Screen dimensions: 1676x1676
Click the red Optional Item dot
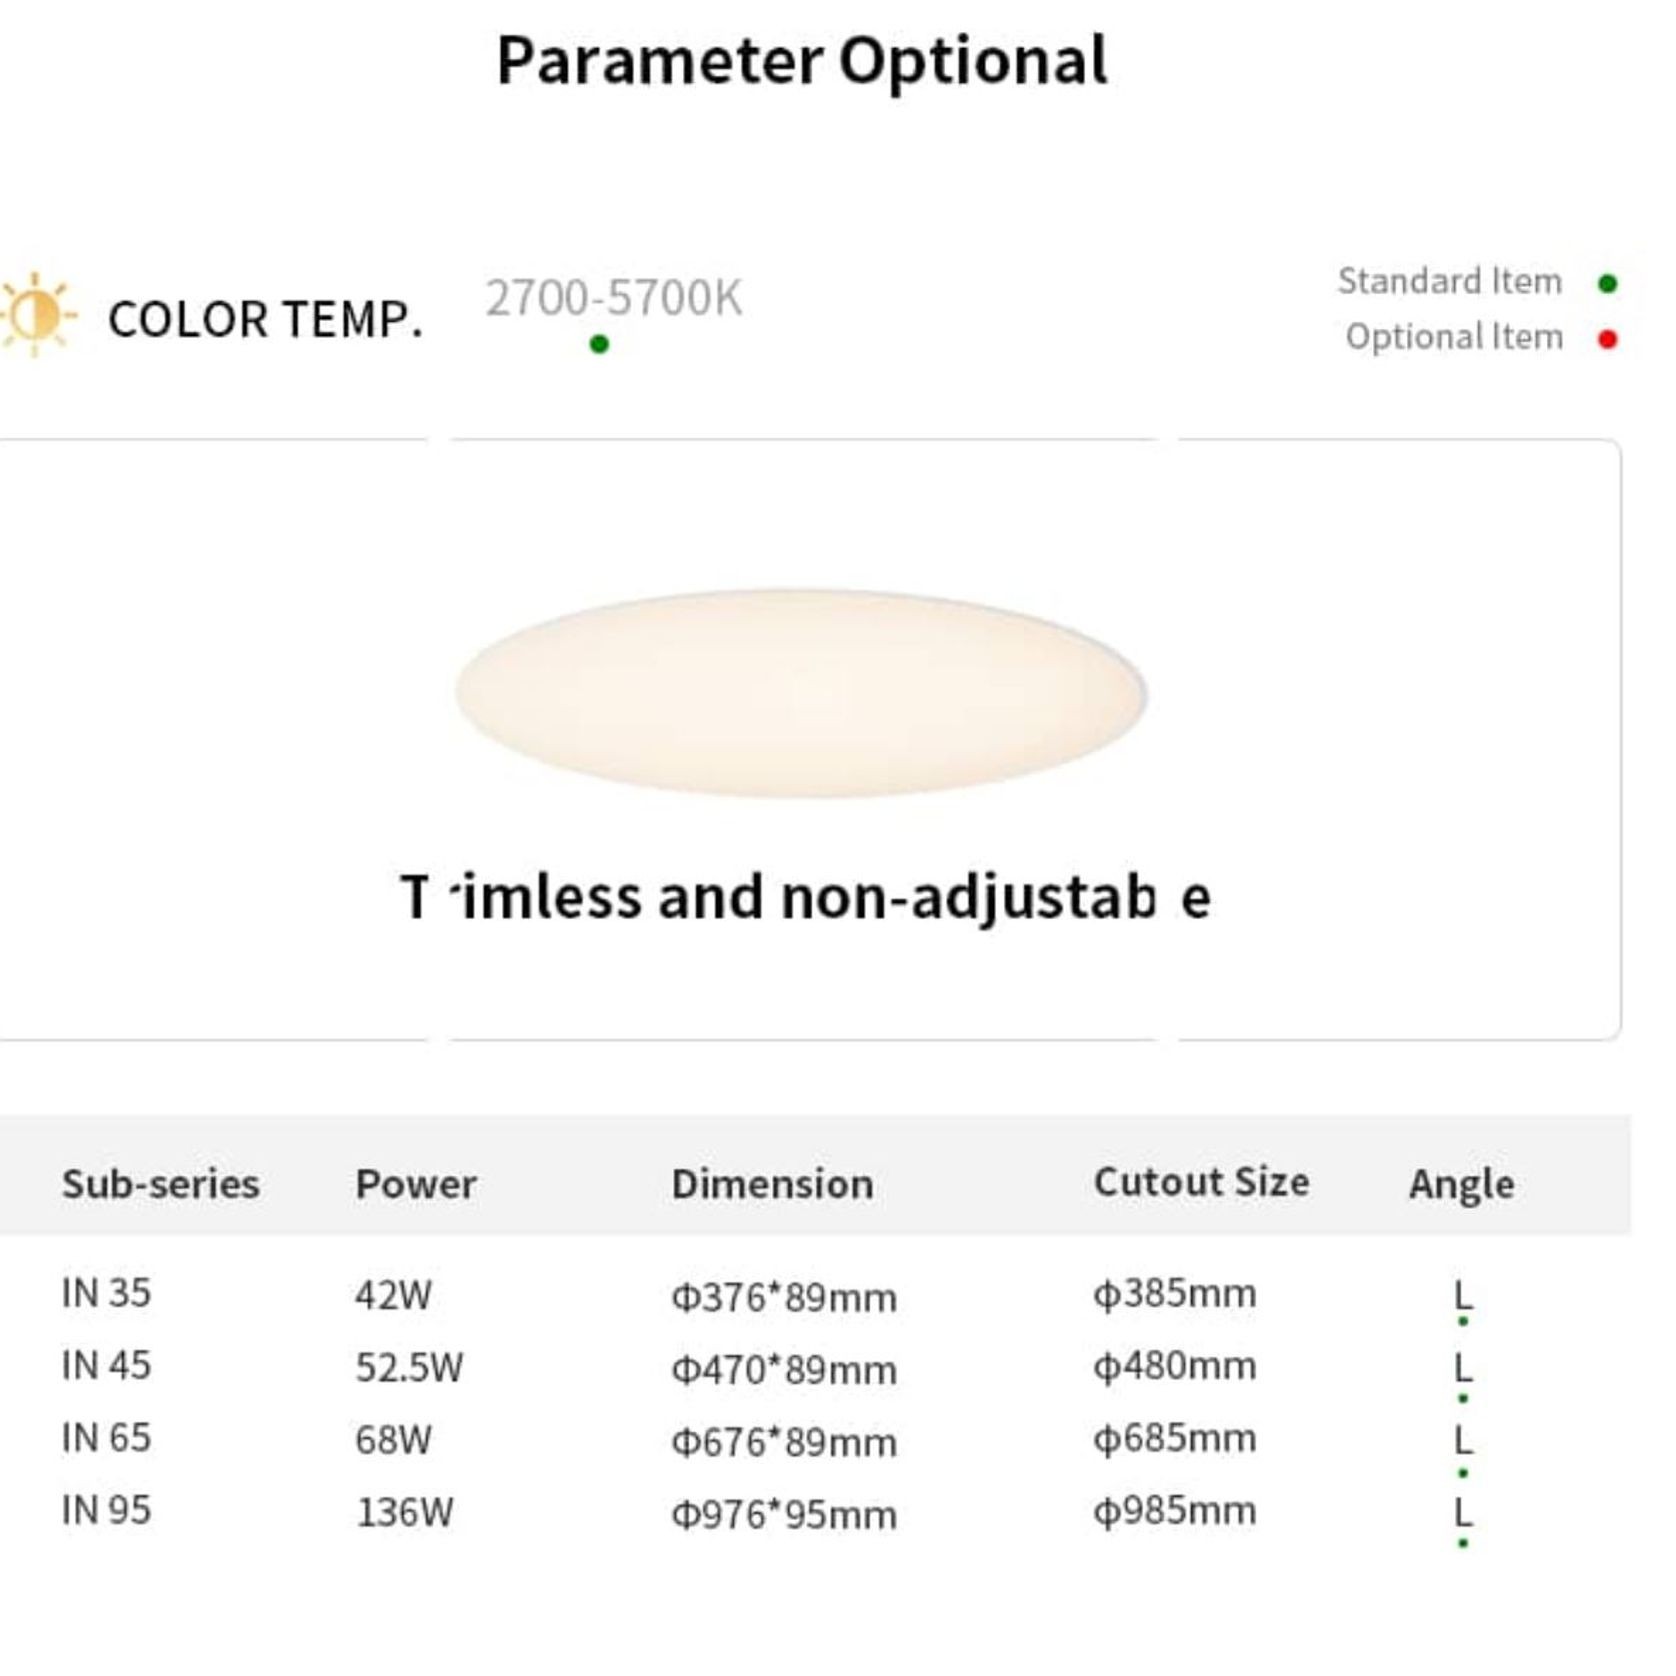pos(1608,340)
